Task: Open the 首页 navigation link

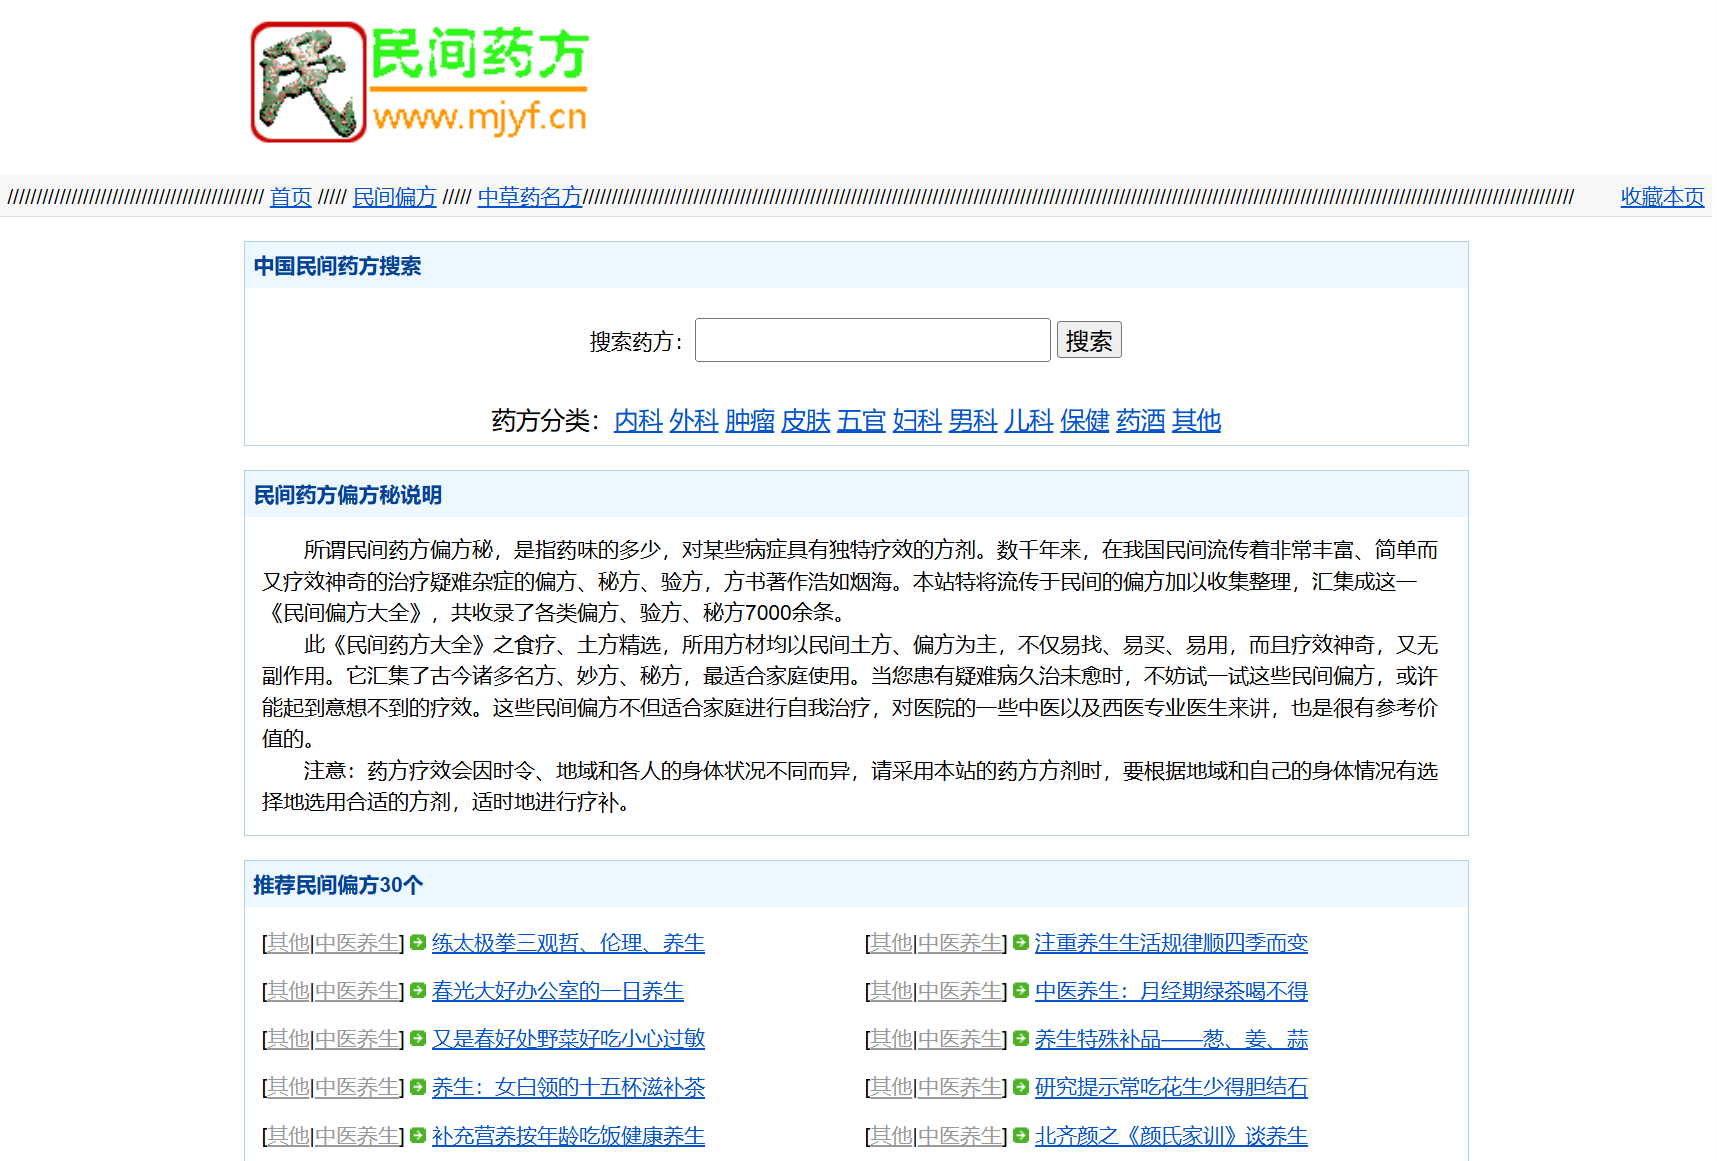Action: point(290,197)
